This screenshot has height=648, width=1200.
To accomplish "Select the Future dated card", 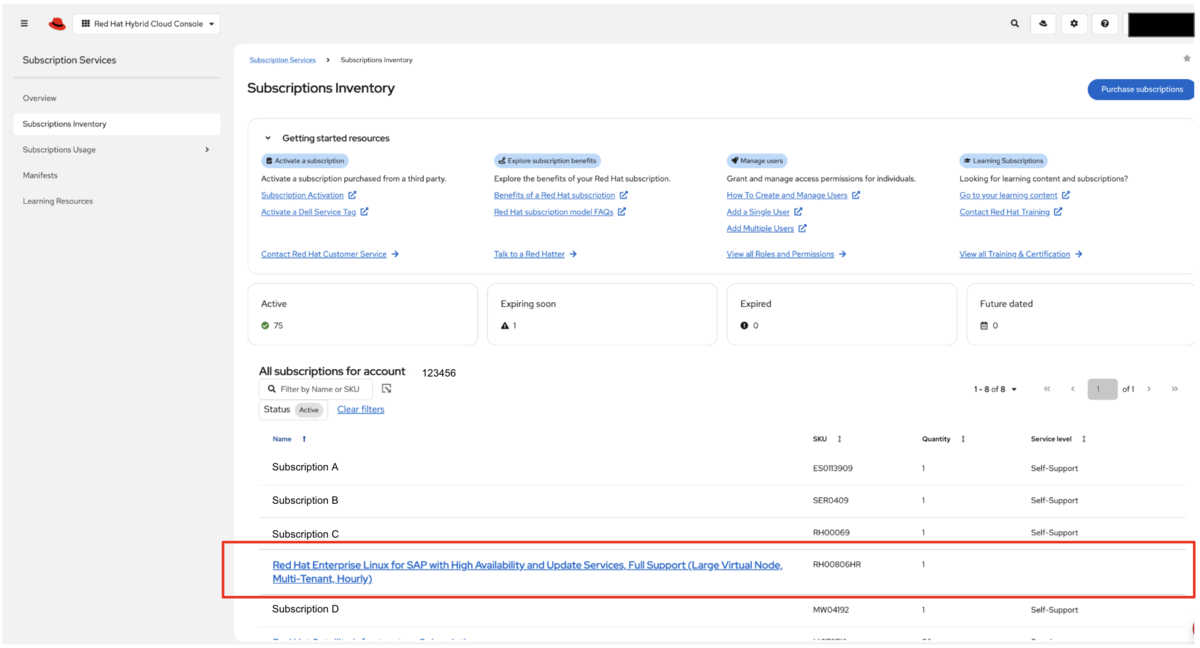I will 1080,314.
